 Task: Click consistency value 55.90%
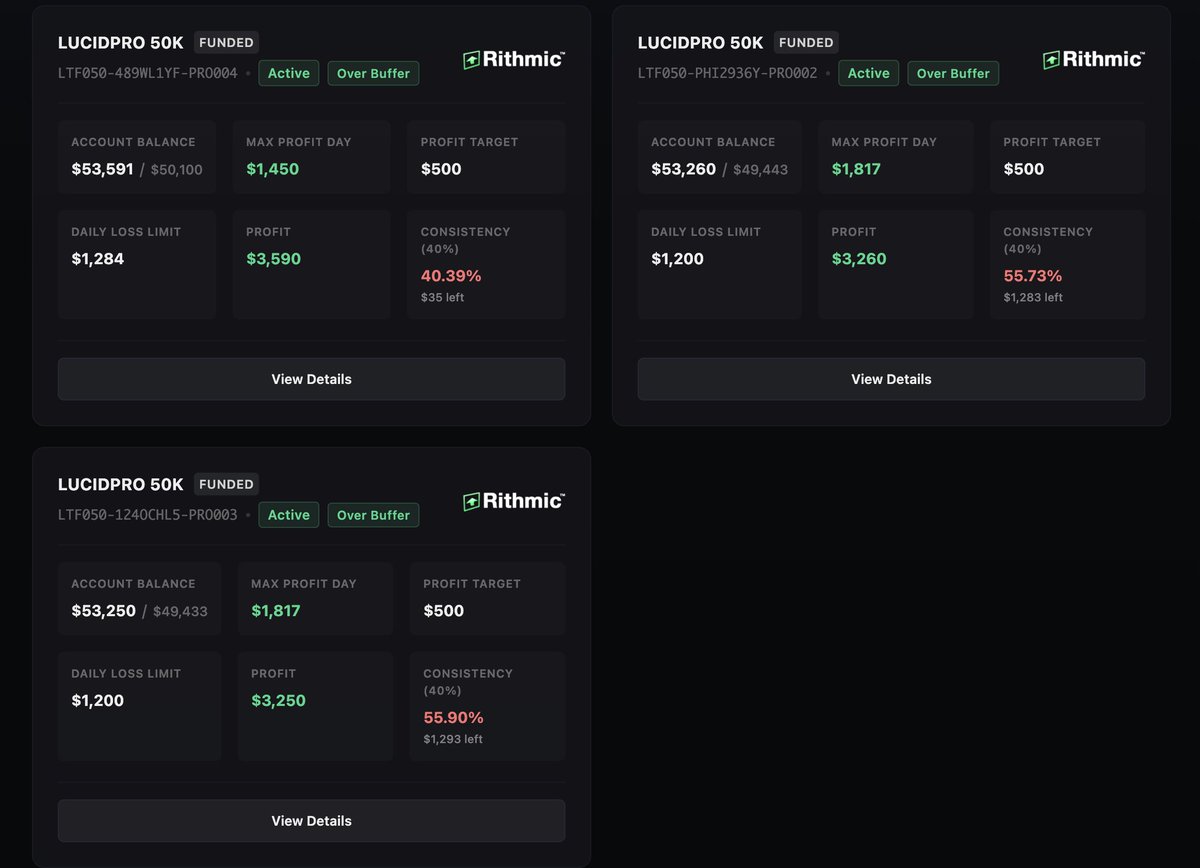point(453,718)
